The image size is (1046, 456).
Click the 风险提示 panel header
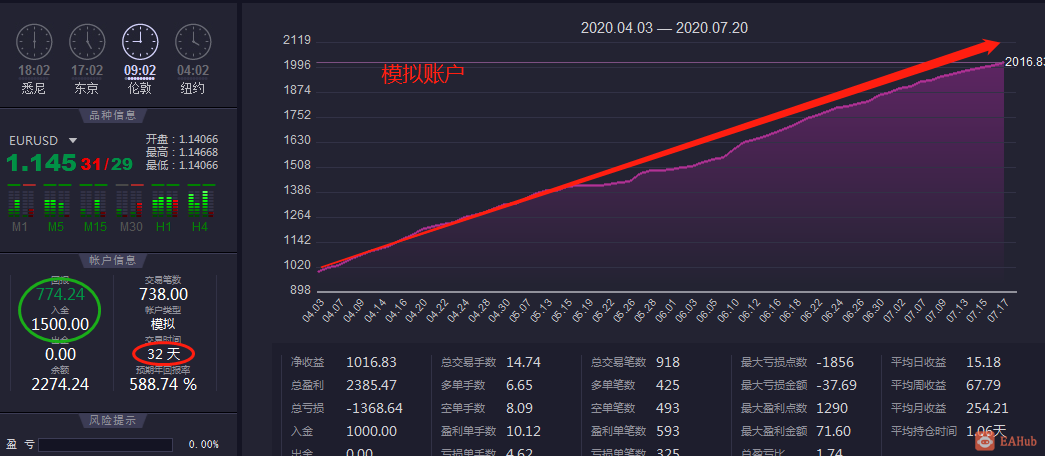(x=113, y=420)
